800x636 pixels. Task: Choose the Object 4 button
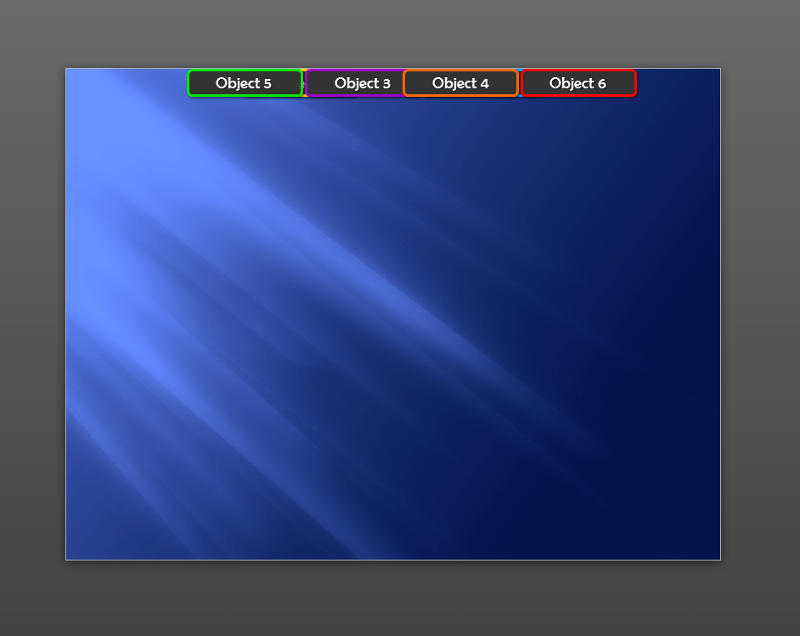pyautogui.click(x=461, y=83)
